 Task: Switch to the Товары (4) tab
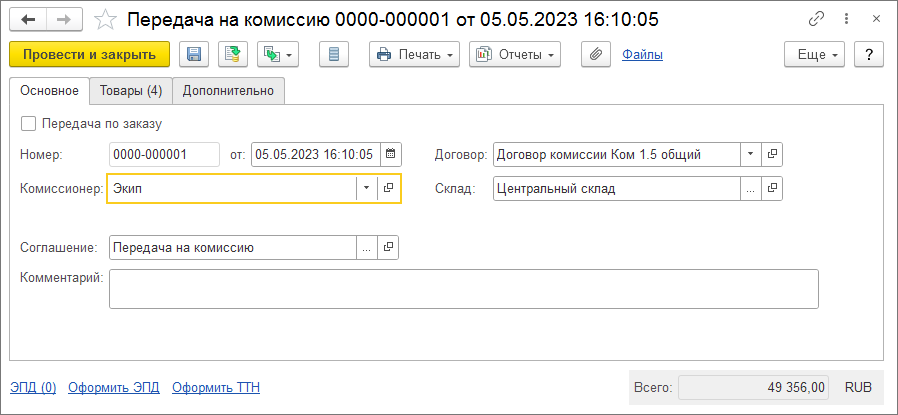131,90
